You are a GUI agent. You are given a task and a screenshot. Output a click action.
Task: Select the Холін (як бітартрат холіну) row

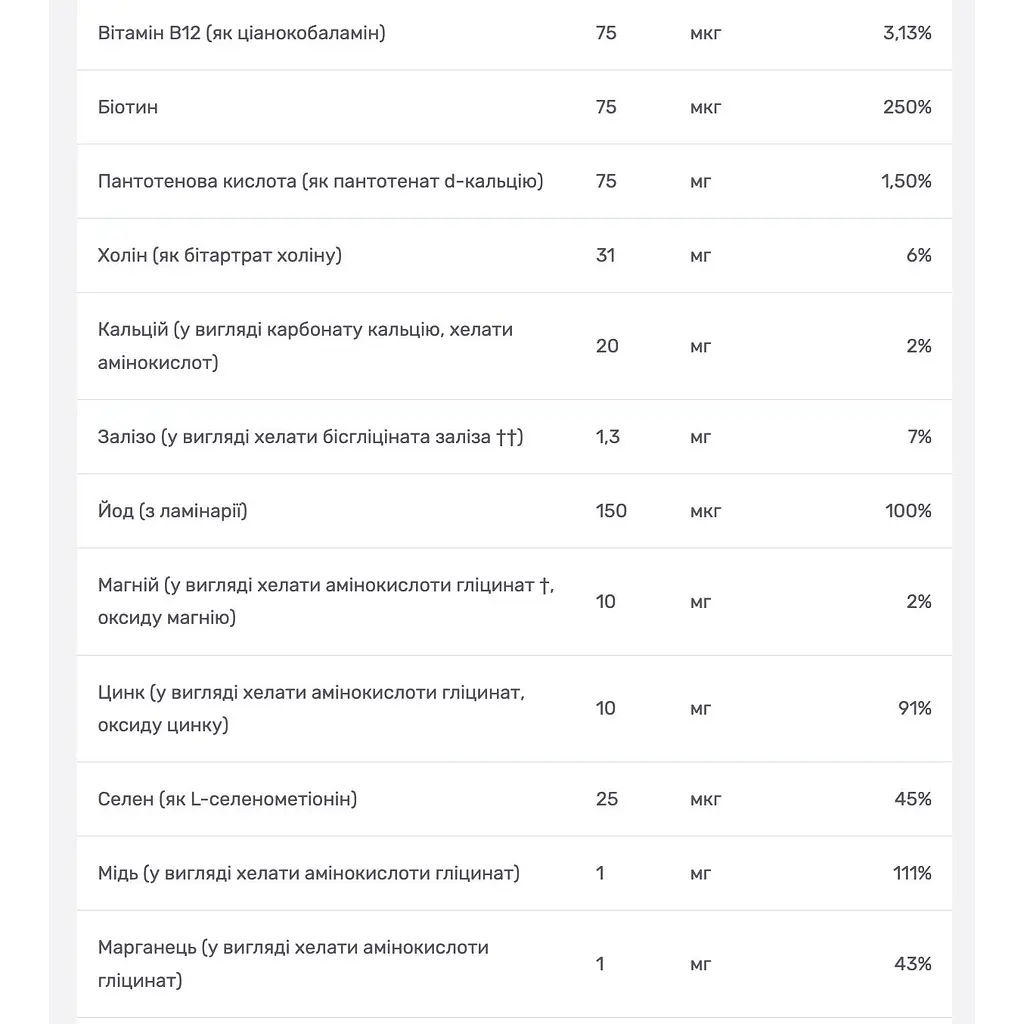(514, 255)
